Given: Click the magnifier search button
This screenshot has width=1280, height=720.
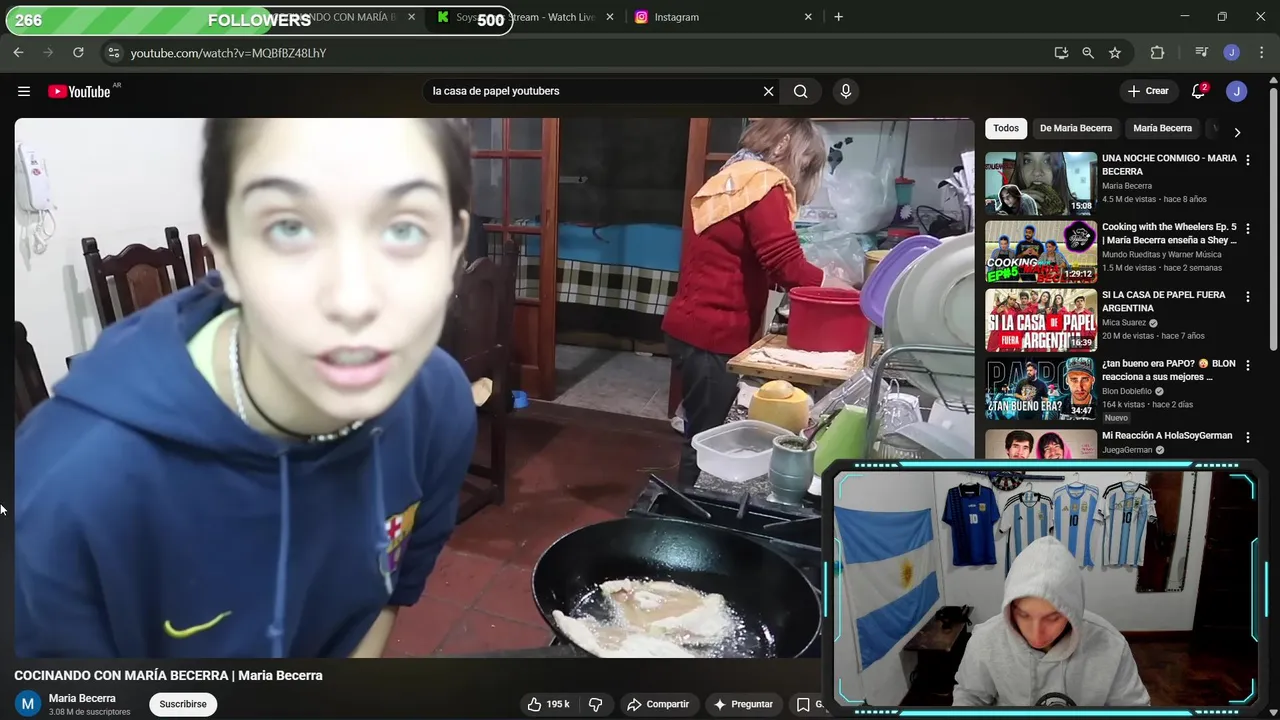Looking at the screenshot, I should click(800, 91).
